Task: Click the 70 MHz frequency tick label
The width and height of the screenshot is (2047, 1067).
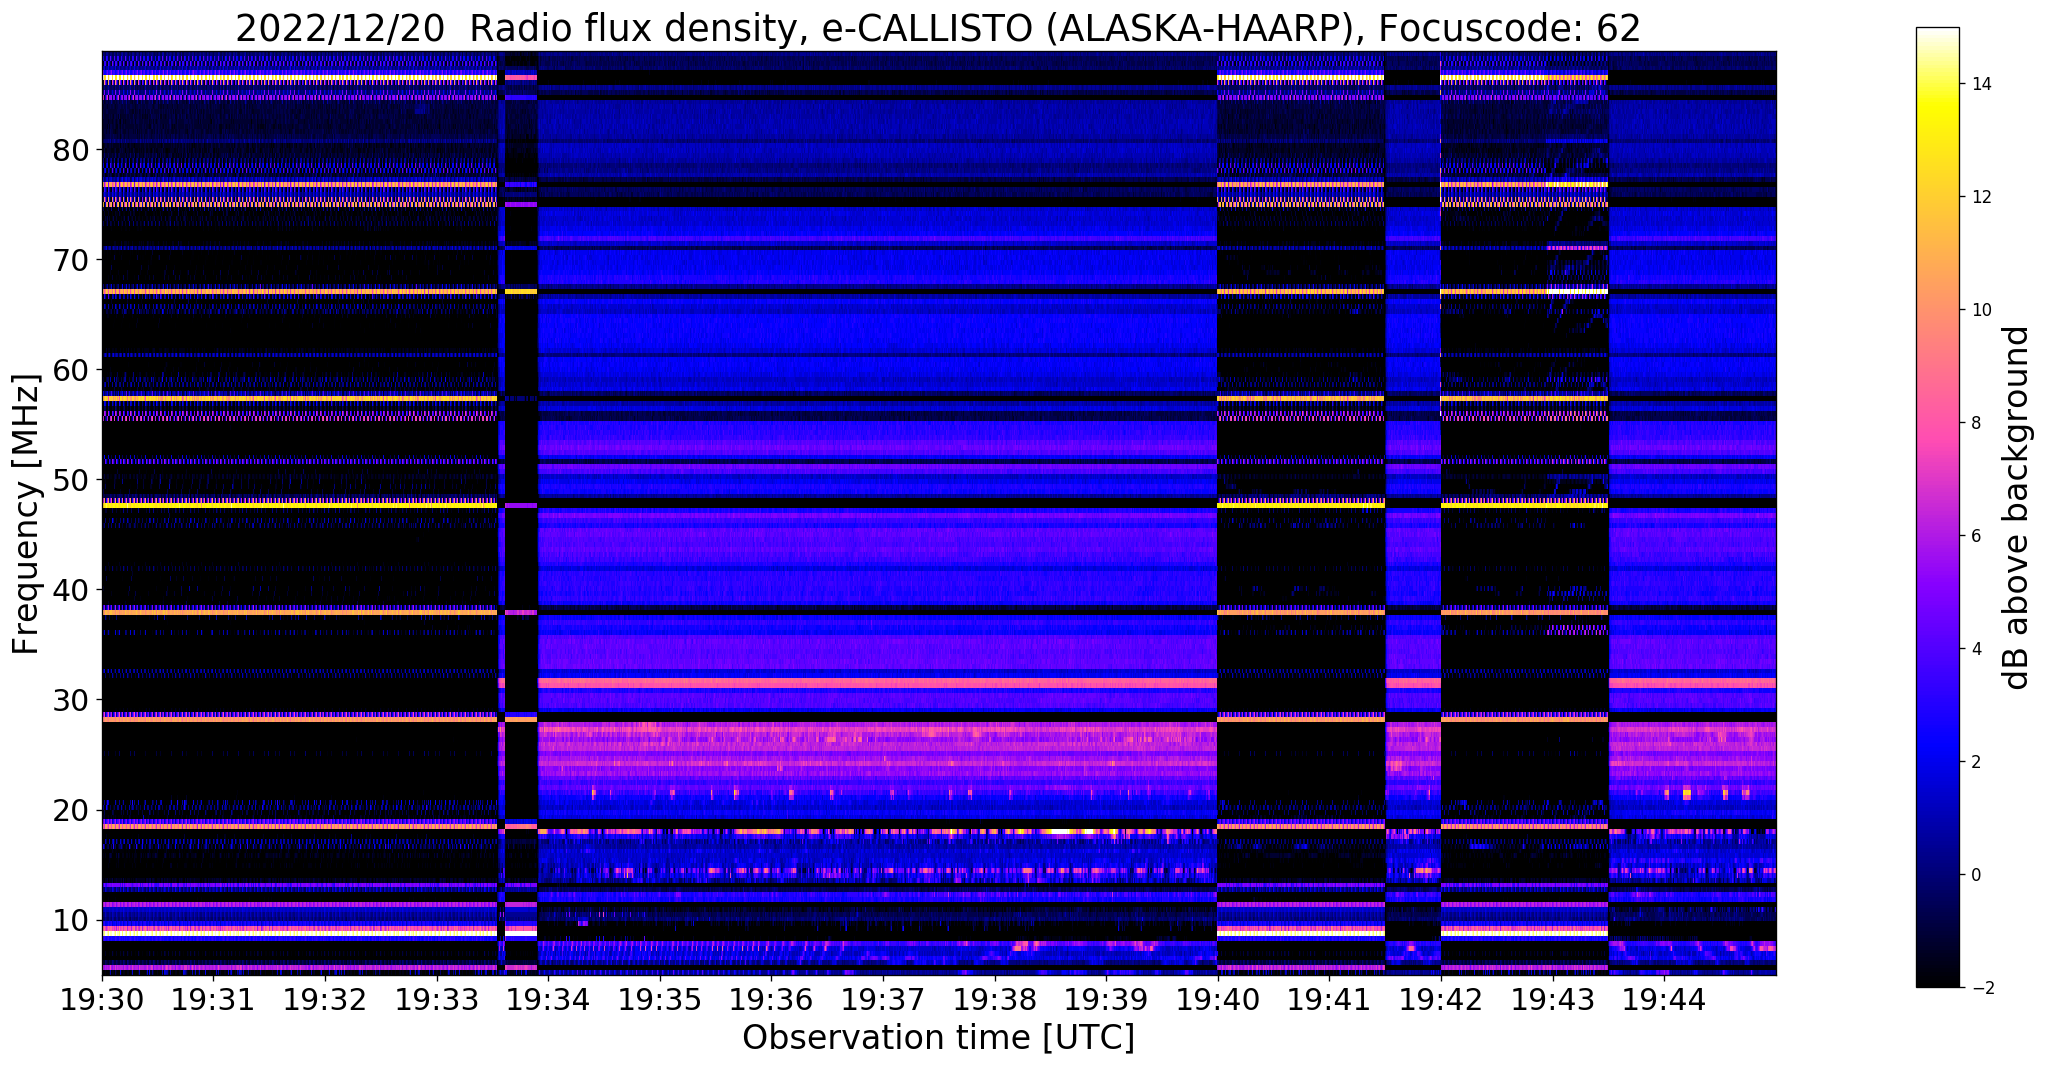Action: pyautogui.click(x=71, y=260)
